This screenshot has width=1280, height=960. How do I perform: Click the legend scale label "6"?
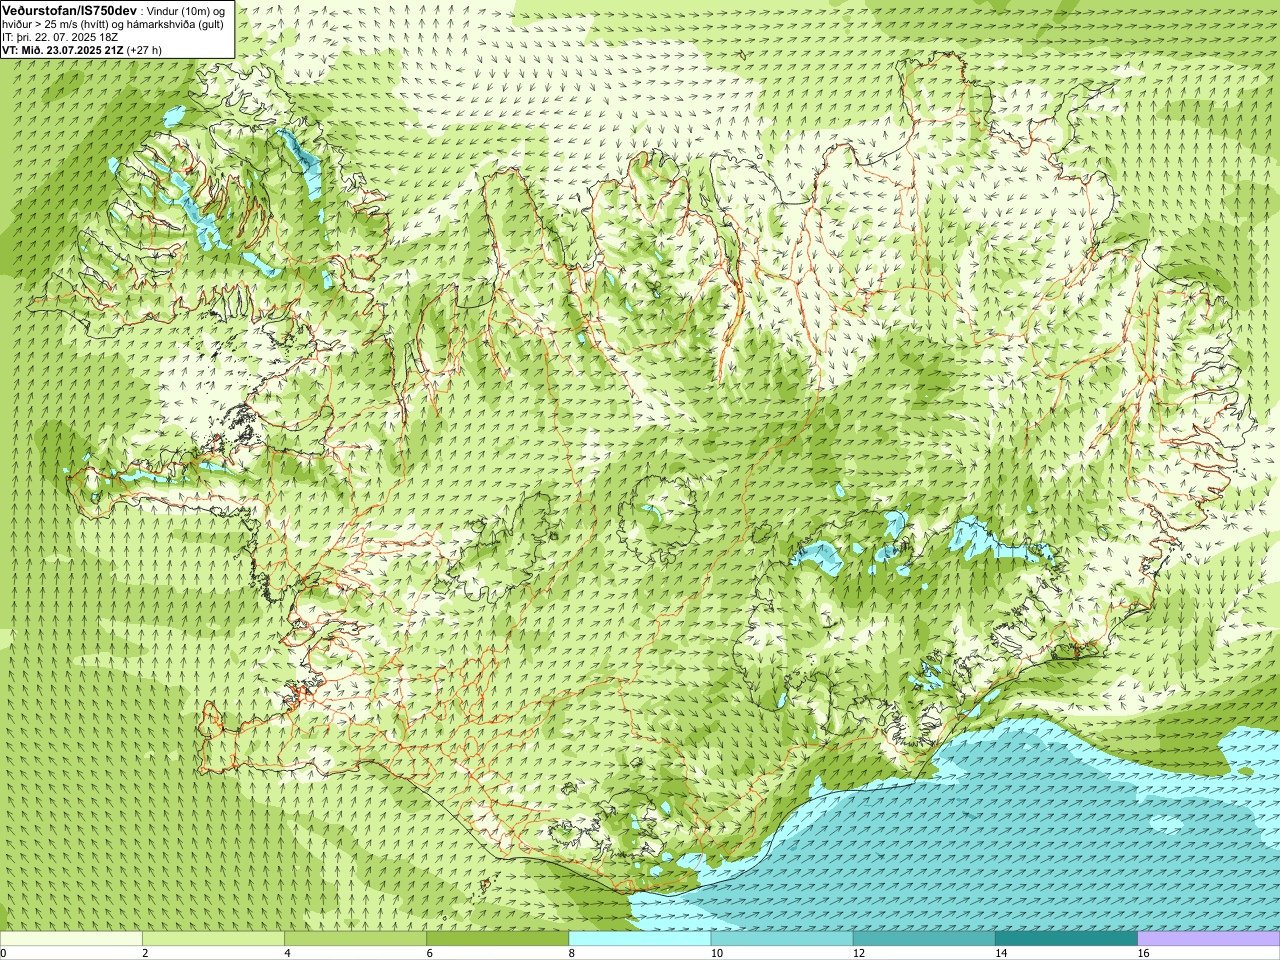pyautogui.click(x=430, y=953)
